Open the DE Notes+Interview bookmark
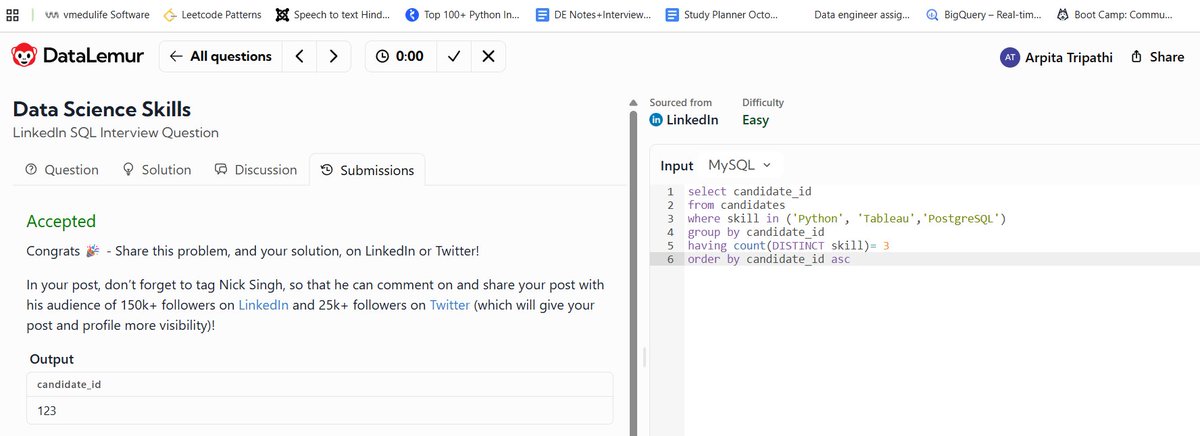The width and height of the screenshot is (1200, 436). [x=593, y=15]
